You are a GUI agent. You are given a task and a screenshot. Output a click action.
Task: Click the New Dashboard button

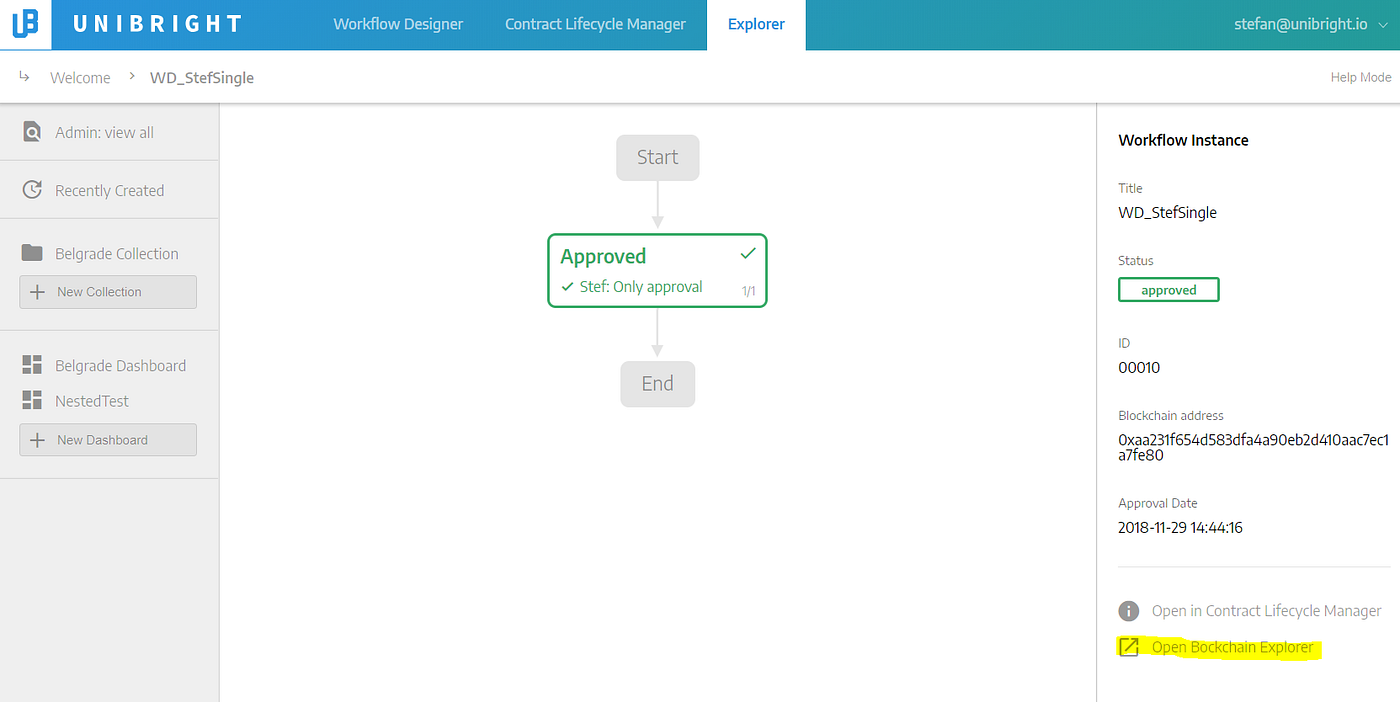coord(108,440)
